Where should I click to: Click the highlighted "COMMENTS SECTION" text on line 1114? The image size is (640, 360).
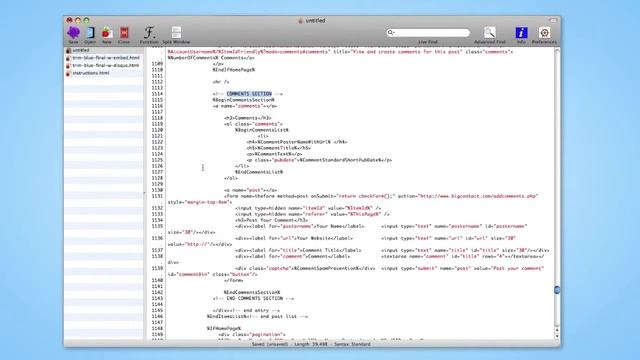point(249,94)
